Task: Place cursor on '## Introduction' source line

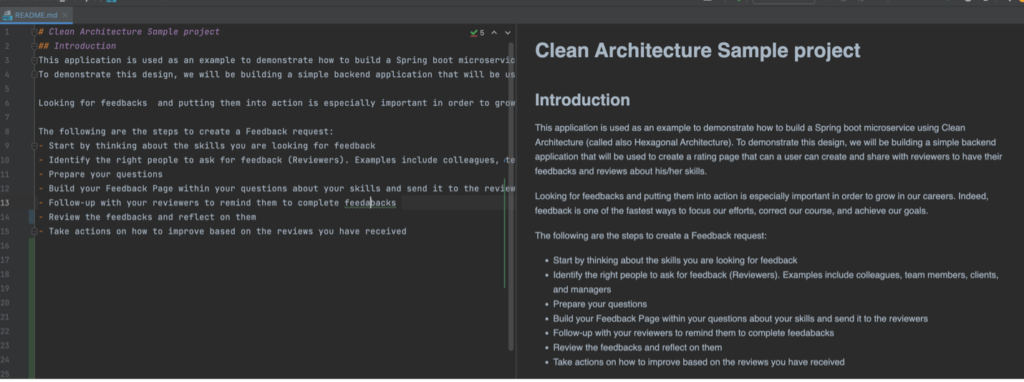Action: 77,46
